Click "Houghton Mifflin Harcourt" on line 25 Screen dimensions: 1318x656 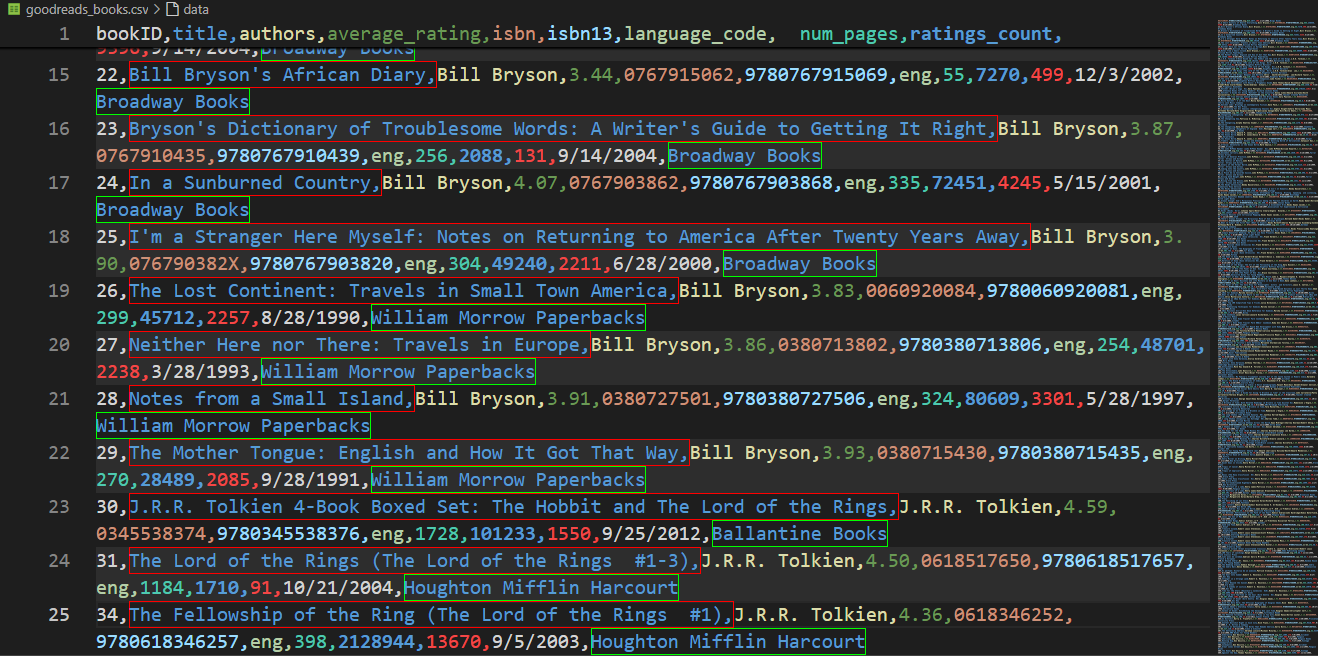728,642
